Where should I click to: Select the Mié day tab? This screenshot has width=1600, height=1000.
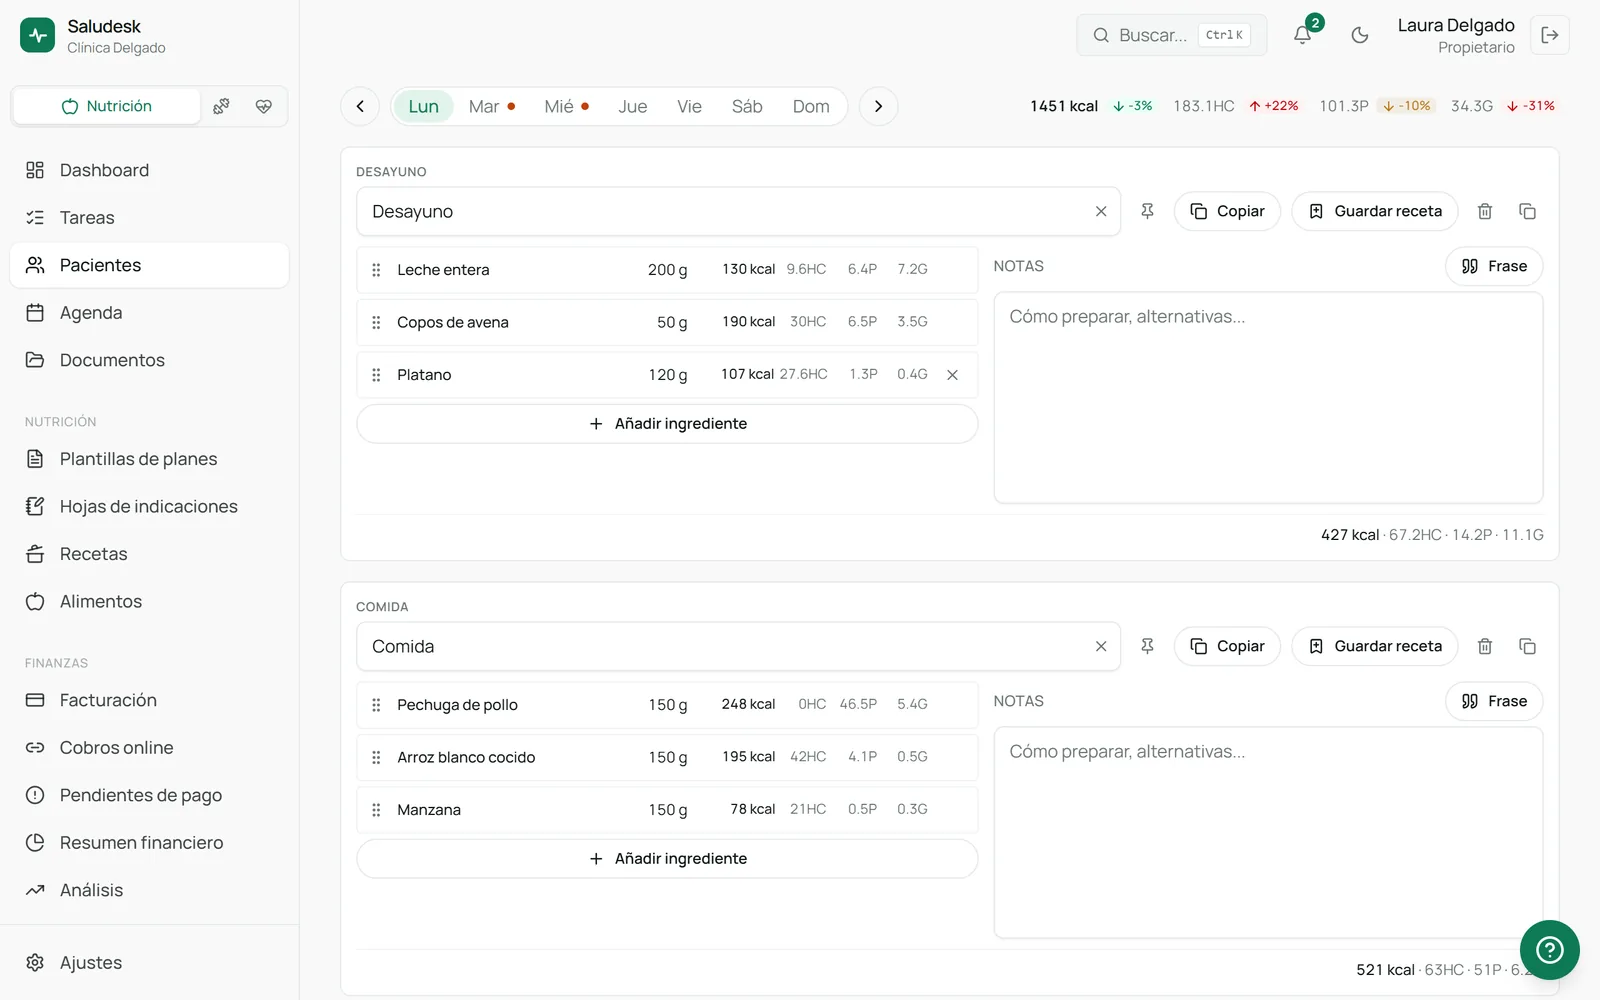[x=566, y=106]
